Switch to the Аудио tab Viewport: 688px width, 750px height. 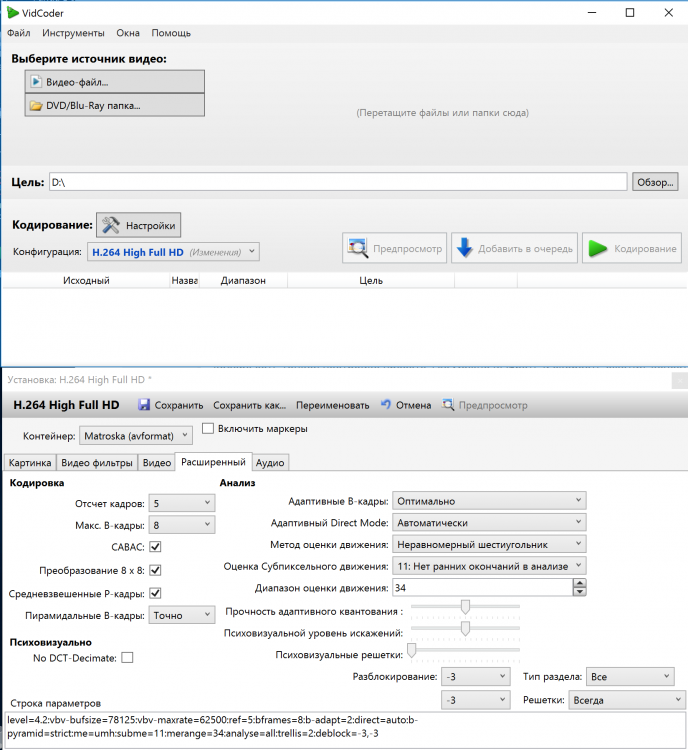270,463
